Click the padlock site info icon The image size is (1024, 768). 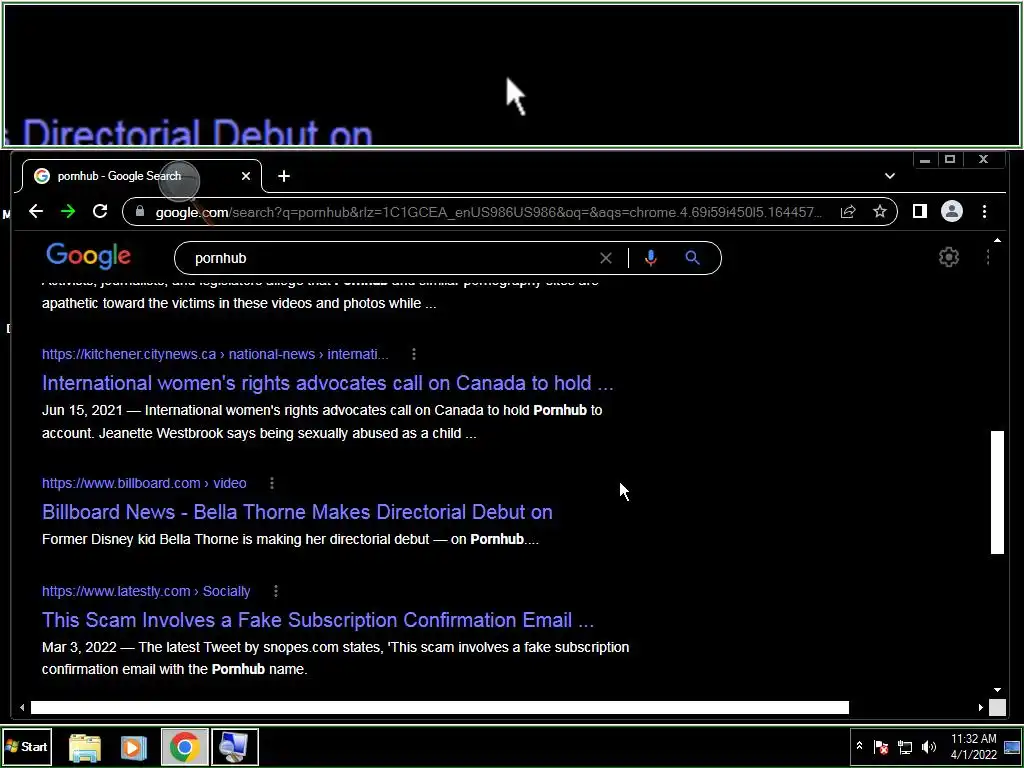point(139,212)
